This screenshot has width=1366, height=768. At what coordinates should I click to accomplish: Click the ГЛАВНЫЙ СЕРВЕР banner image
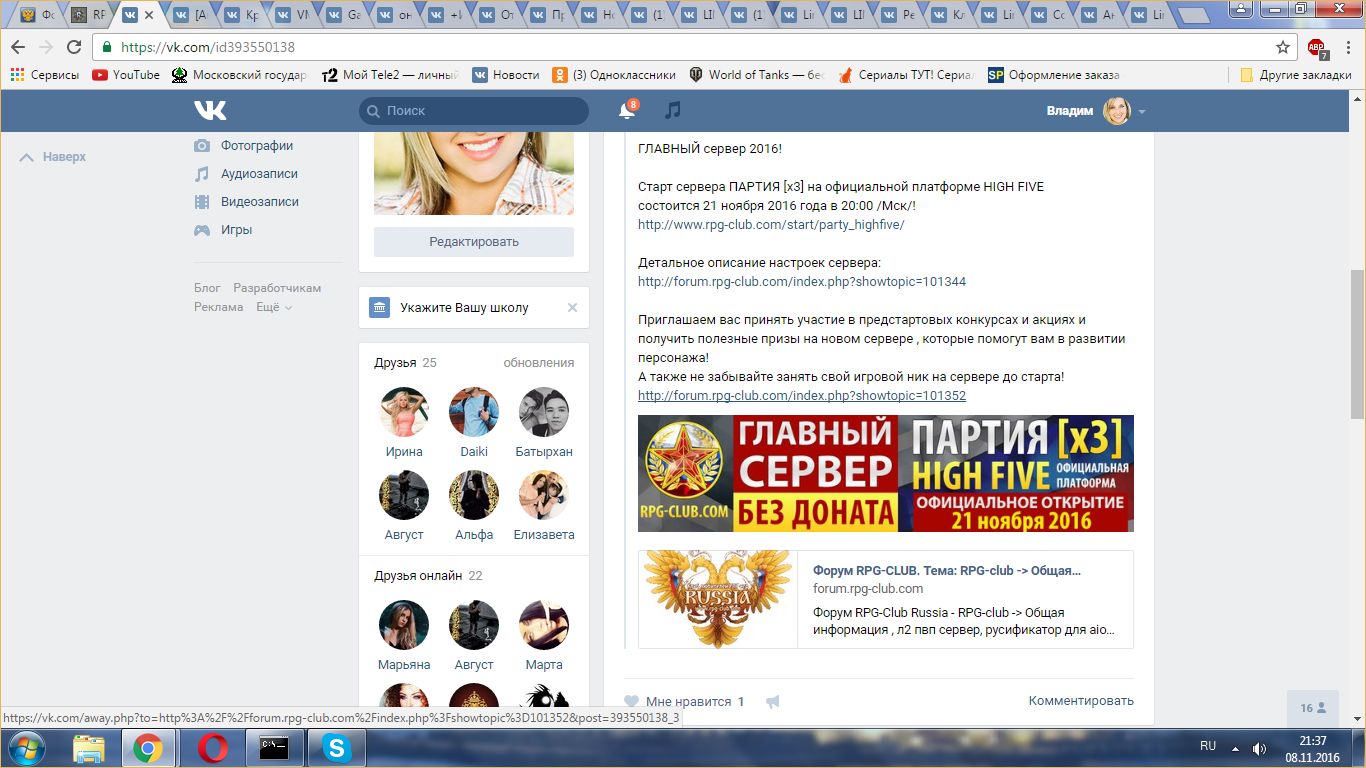(886, 473)
